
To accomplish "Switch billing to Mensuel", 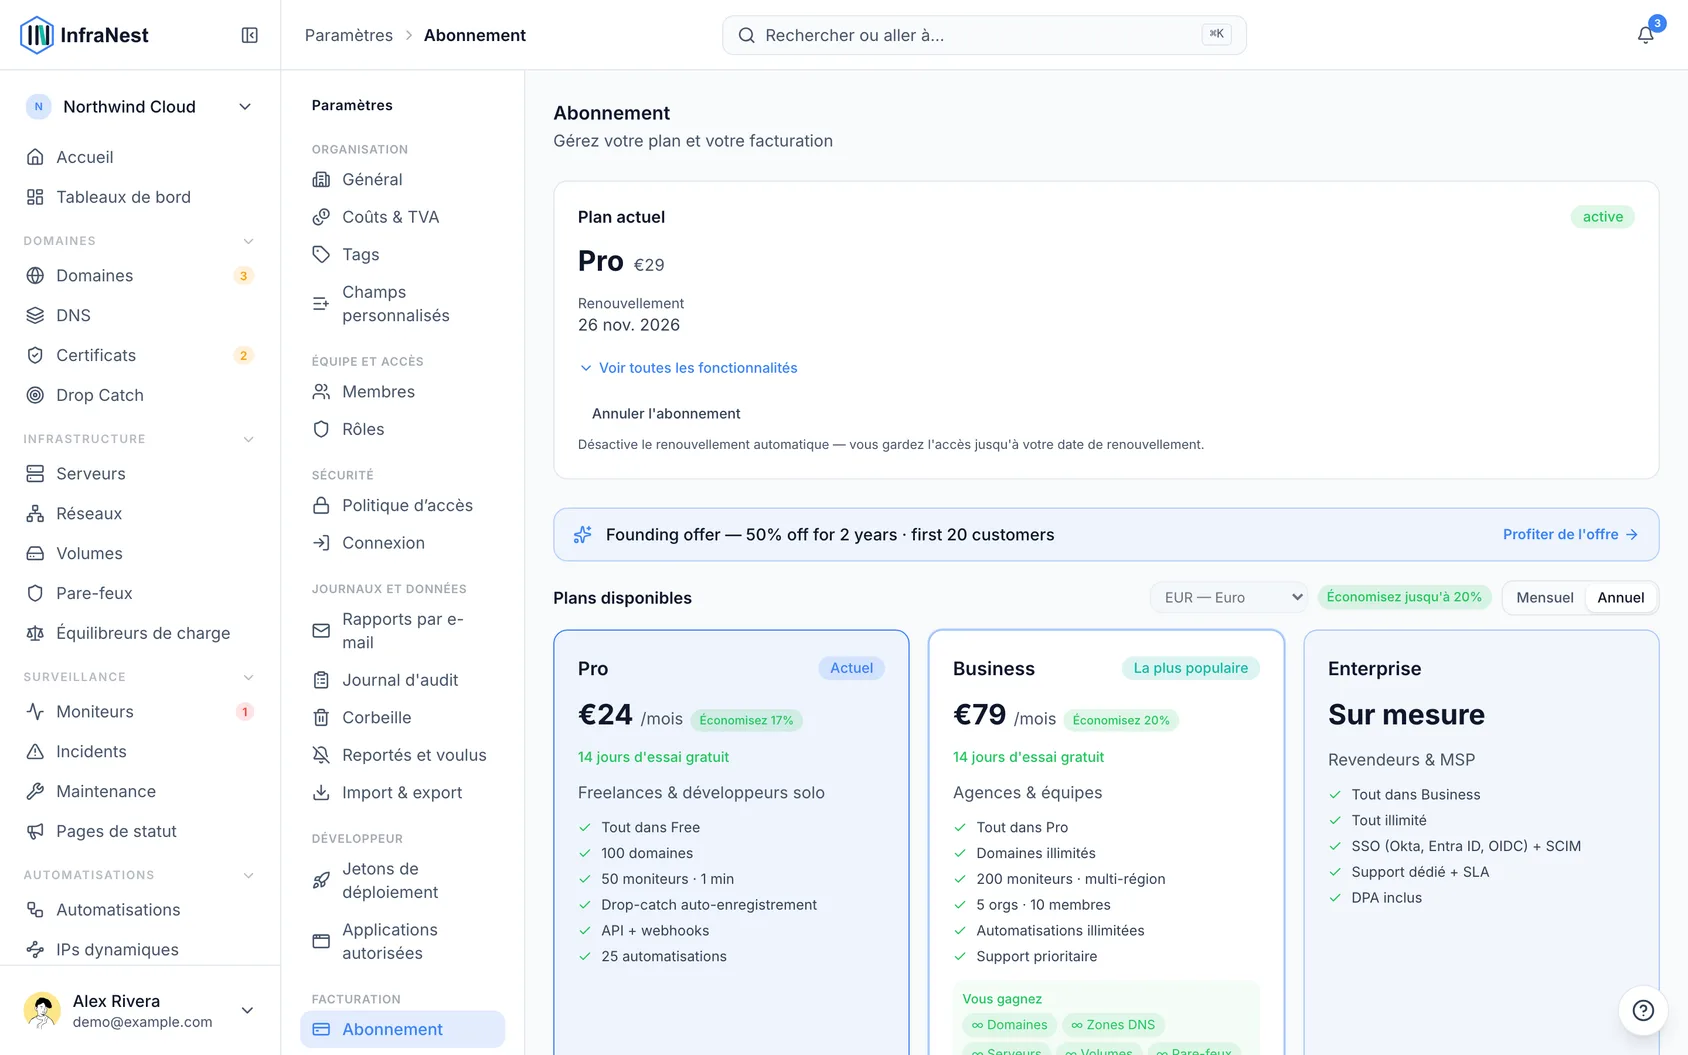I will [1544, 598].
